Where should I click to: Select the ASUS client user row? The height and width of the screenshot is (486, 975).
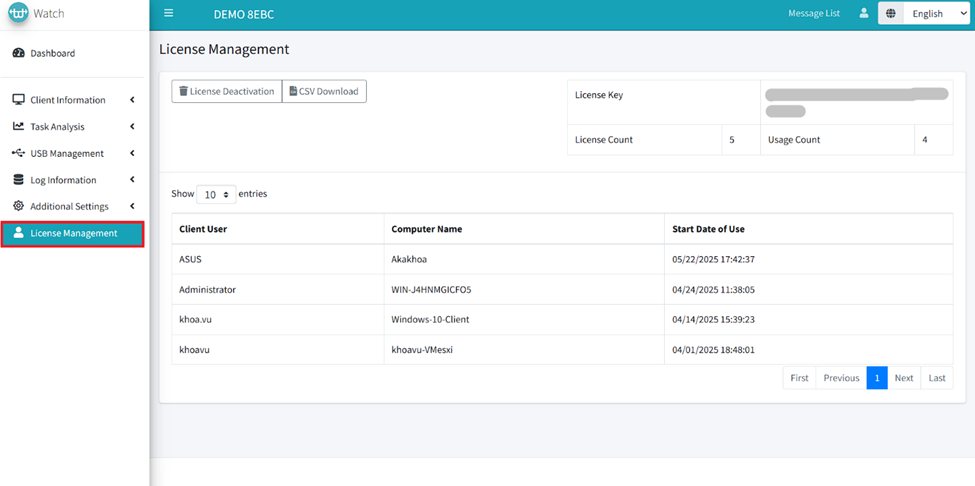190,258
